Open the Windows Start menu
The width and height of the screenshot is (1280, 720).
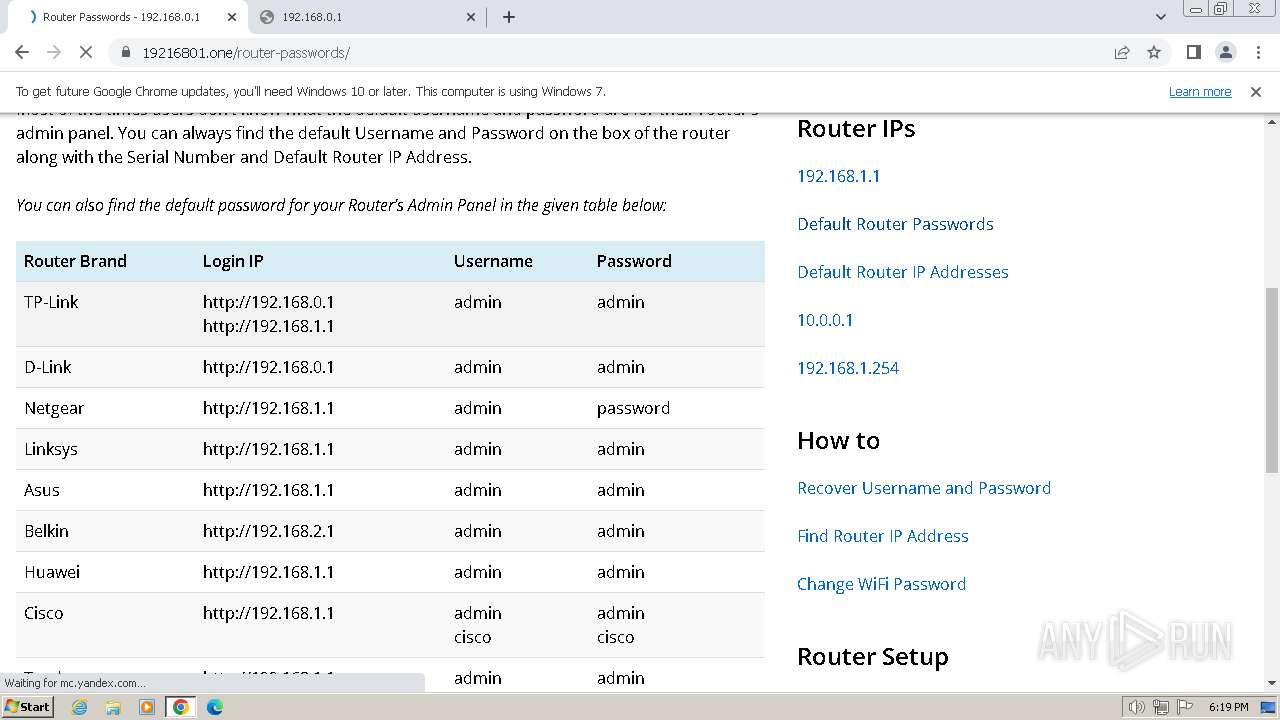point(27,706)
